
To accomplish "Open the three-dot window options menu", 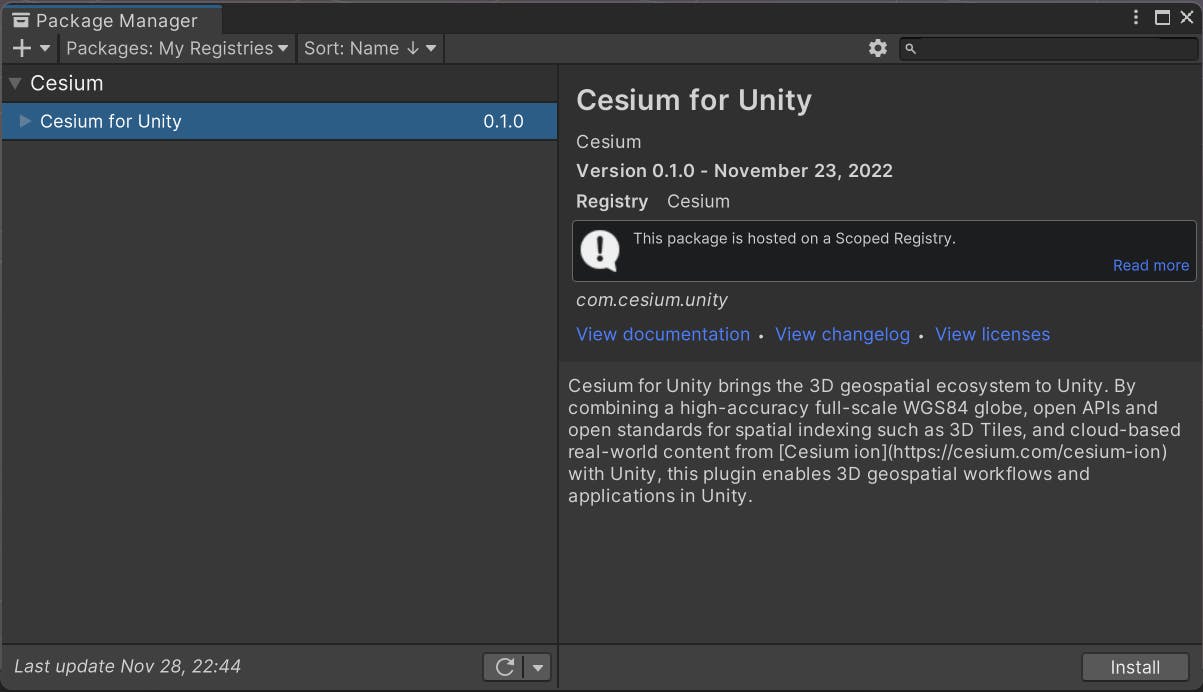I will click(1136, 18).
